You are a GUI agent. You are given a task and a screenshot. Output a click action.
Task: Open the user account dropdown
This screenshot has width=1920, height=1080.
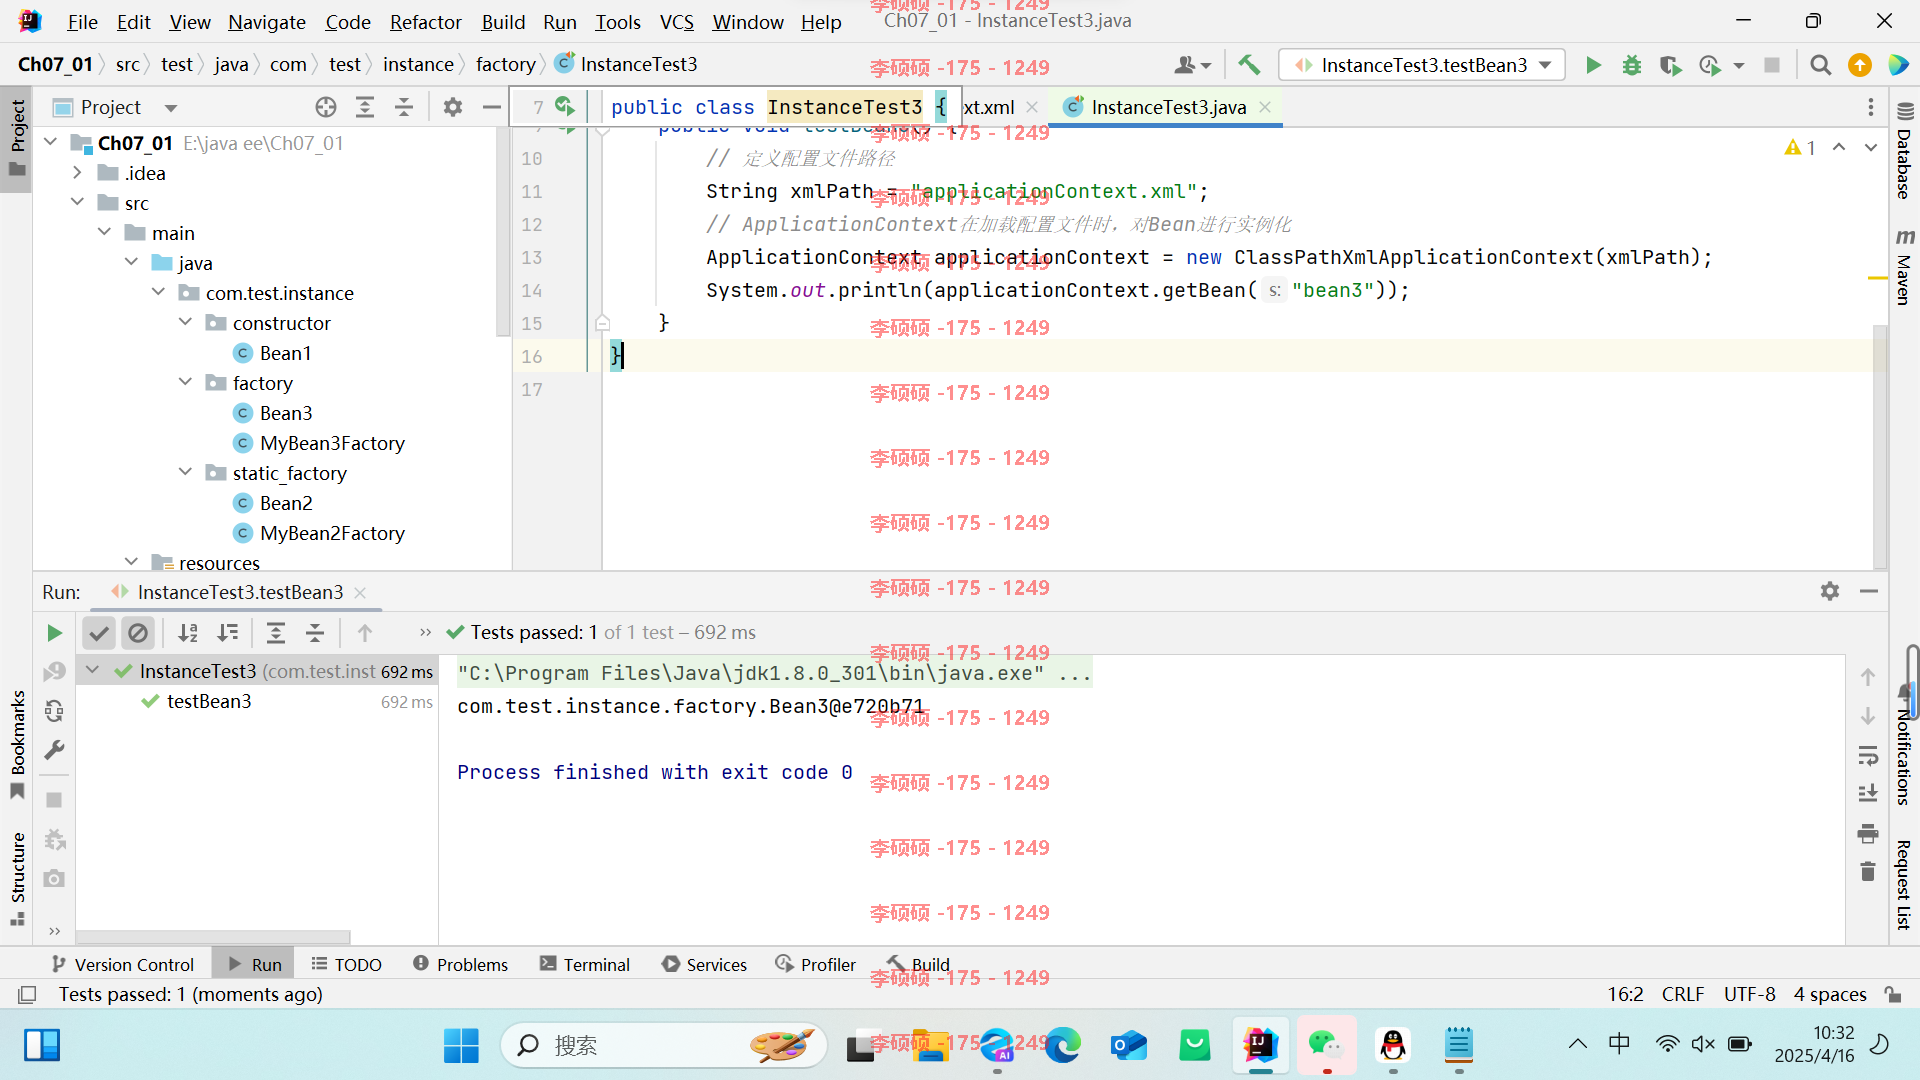click(1192, 65)
